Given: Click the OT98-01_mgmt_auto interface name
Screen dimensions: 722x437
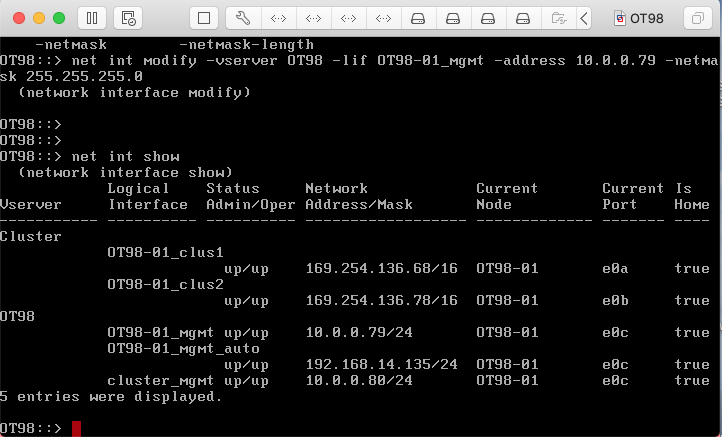Looking at the screenshot, I should [183, 349].
